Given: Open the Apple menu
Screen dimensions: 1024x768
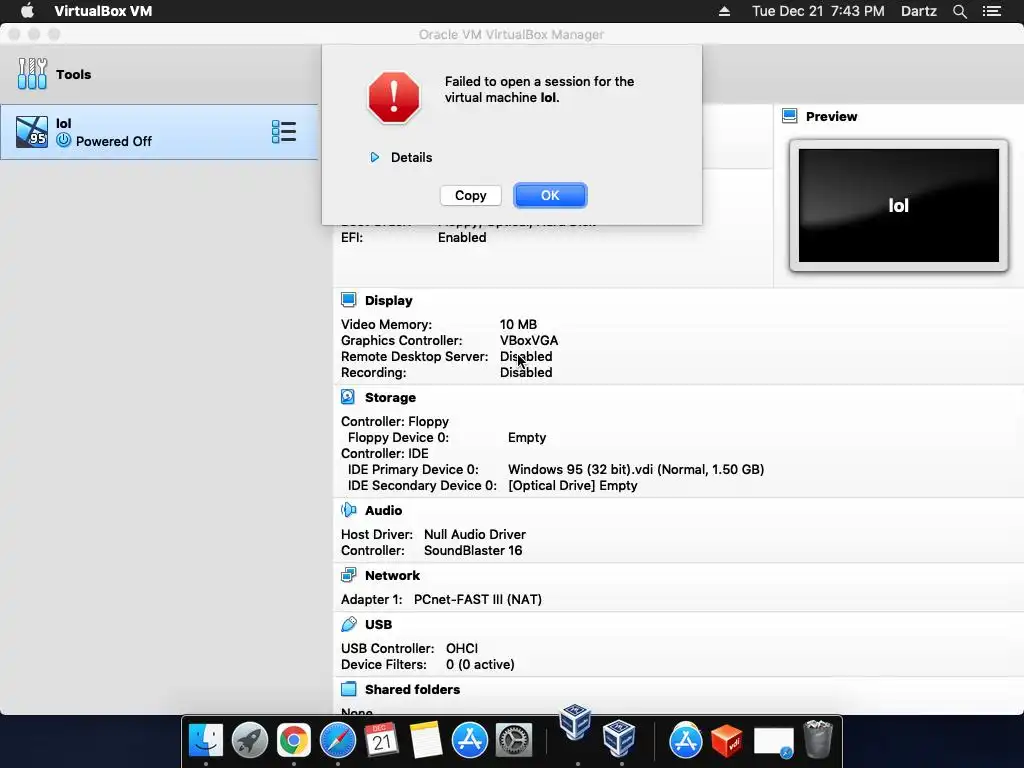Looking at the screenshot, I should click(27, 11).
